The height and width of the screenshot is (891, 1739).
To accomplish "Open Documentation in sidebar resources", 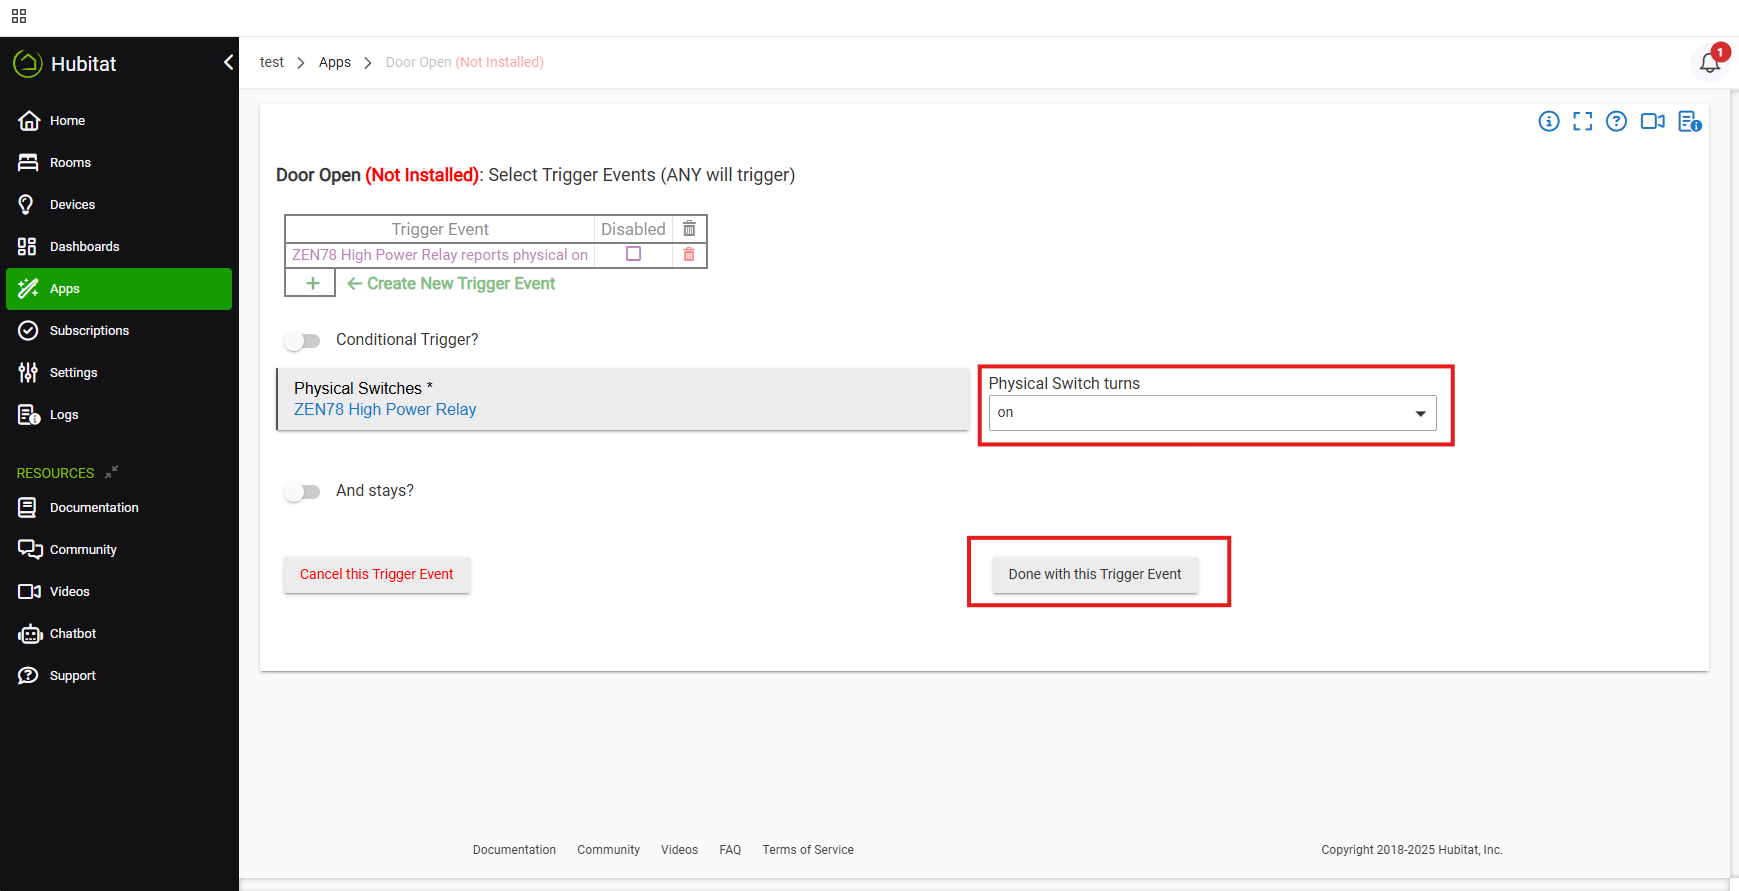I will coord(119,508).
